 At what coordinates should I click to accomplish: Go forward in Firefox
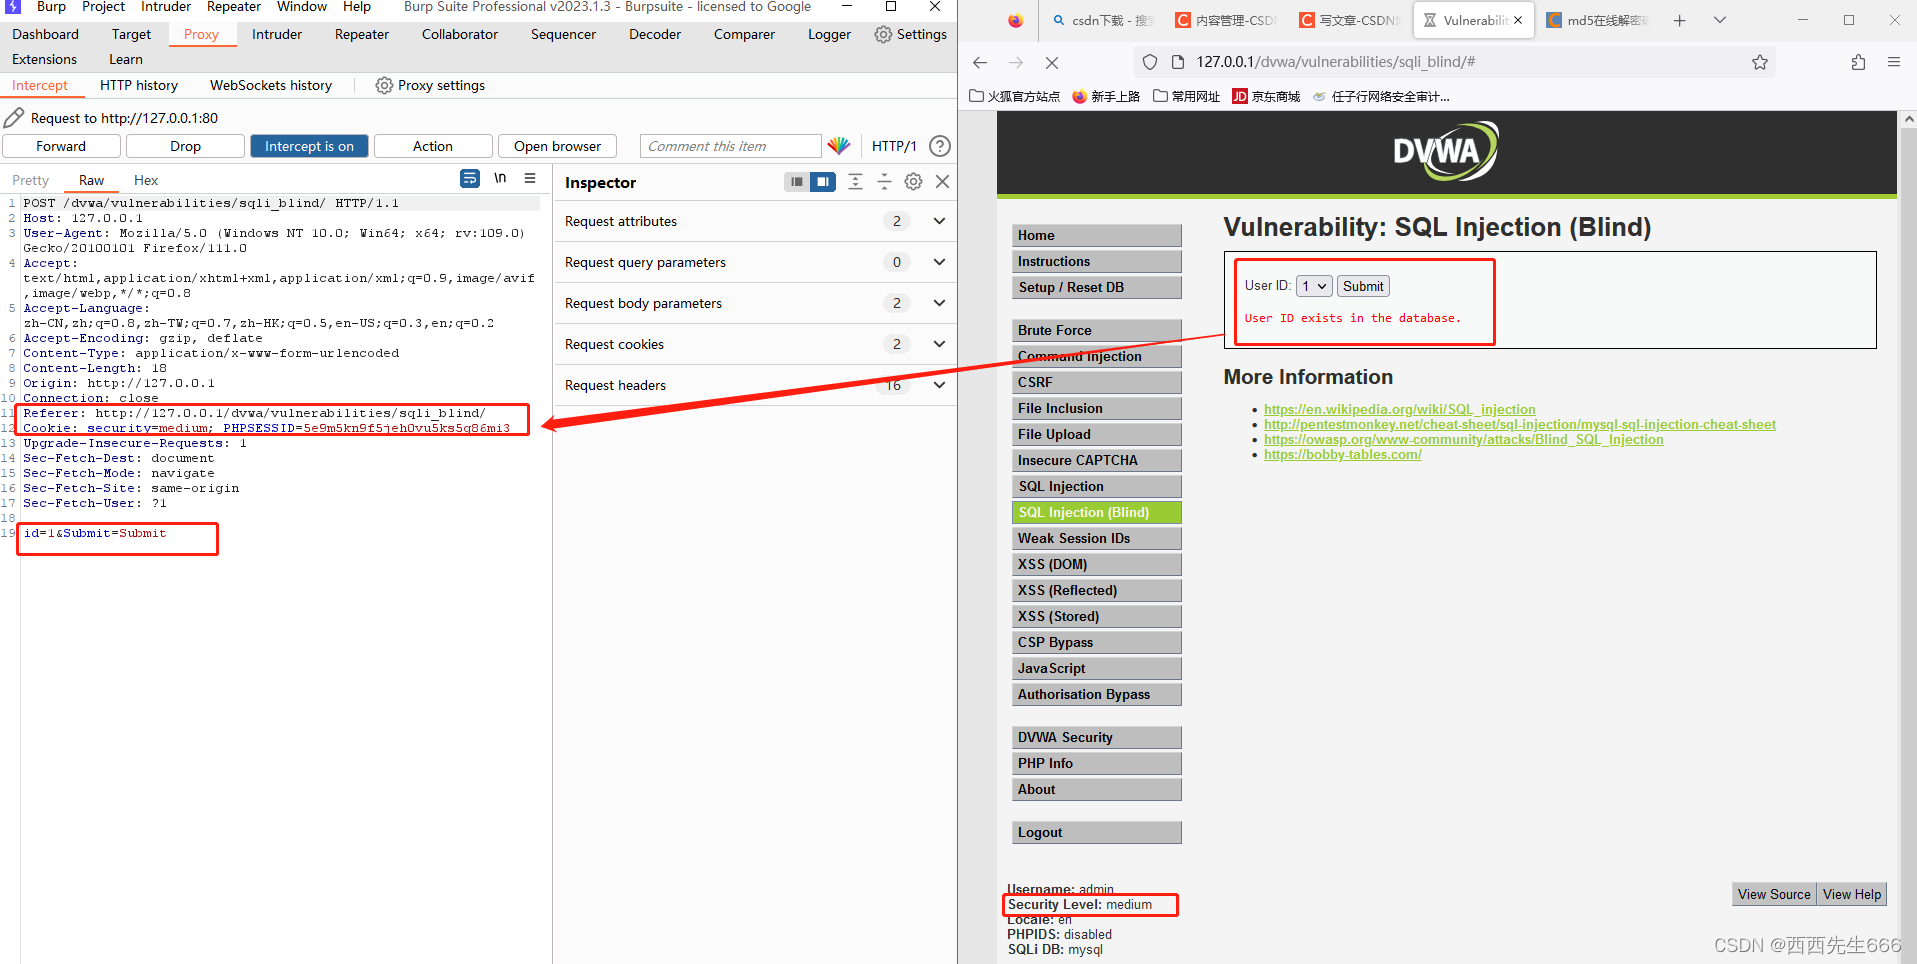click(x=1016, y=62)
